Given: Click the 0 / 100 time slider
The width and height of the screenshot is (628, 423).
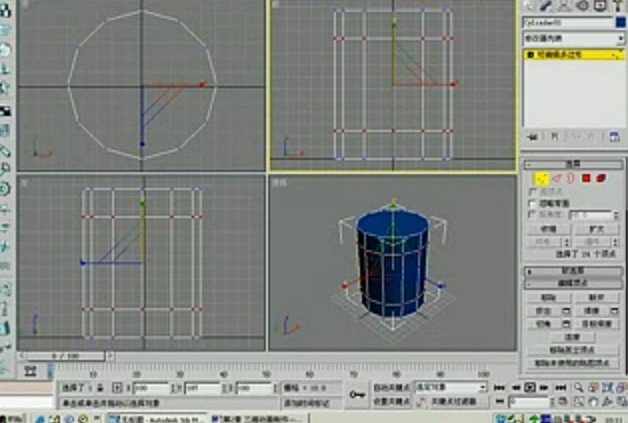Looking at the screenshot, I should point(65,356).
